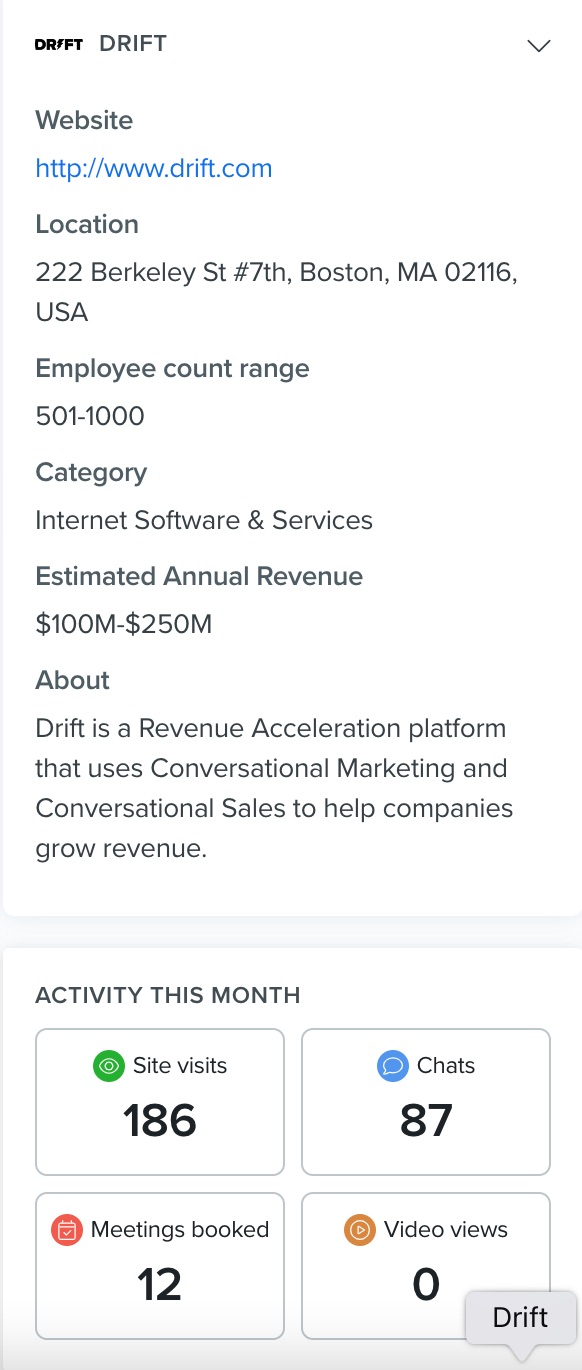Screen dimensions: 582x1370
Task: Click the Video views card
Action: tap(425, 1266)
